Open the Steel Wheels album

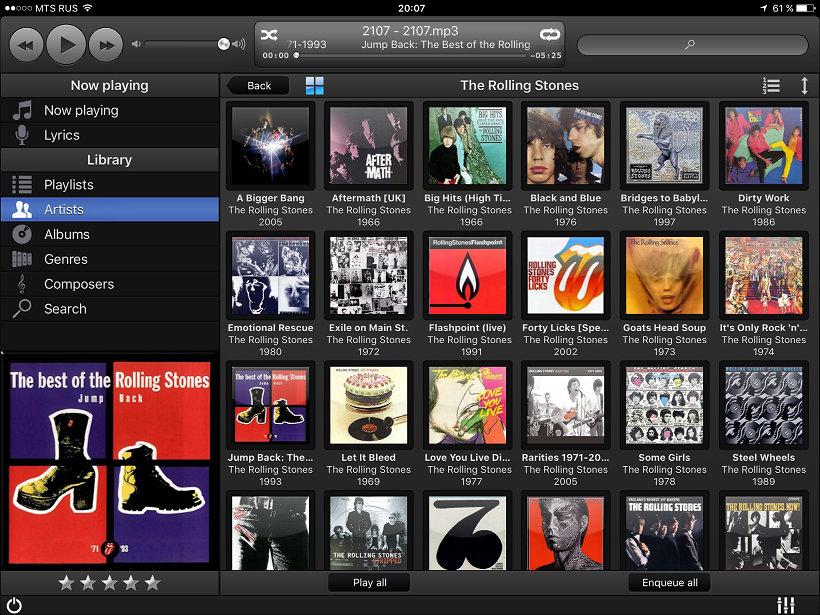click(x=764, y=405)
